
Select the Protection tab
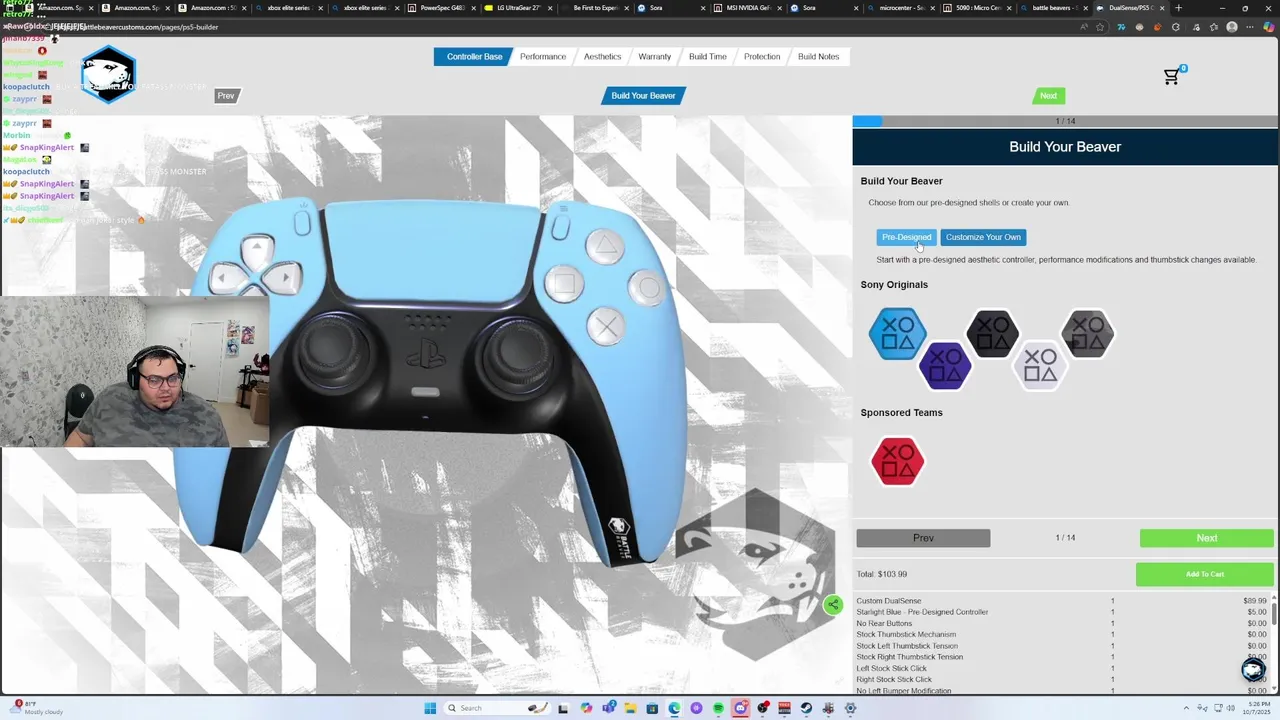pos(762,57)
